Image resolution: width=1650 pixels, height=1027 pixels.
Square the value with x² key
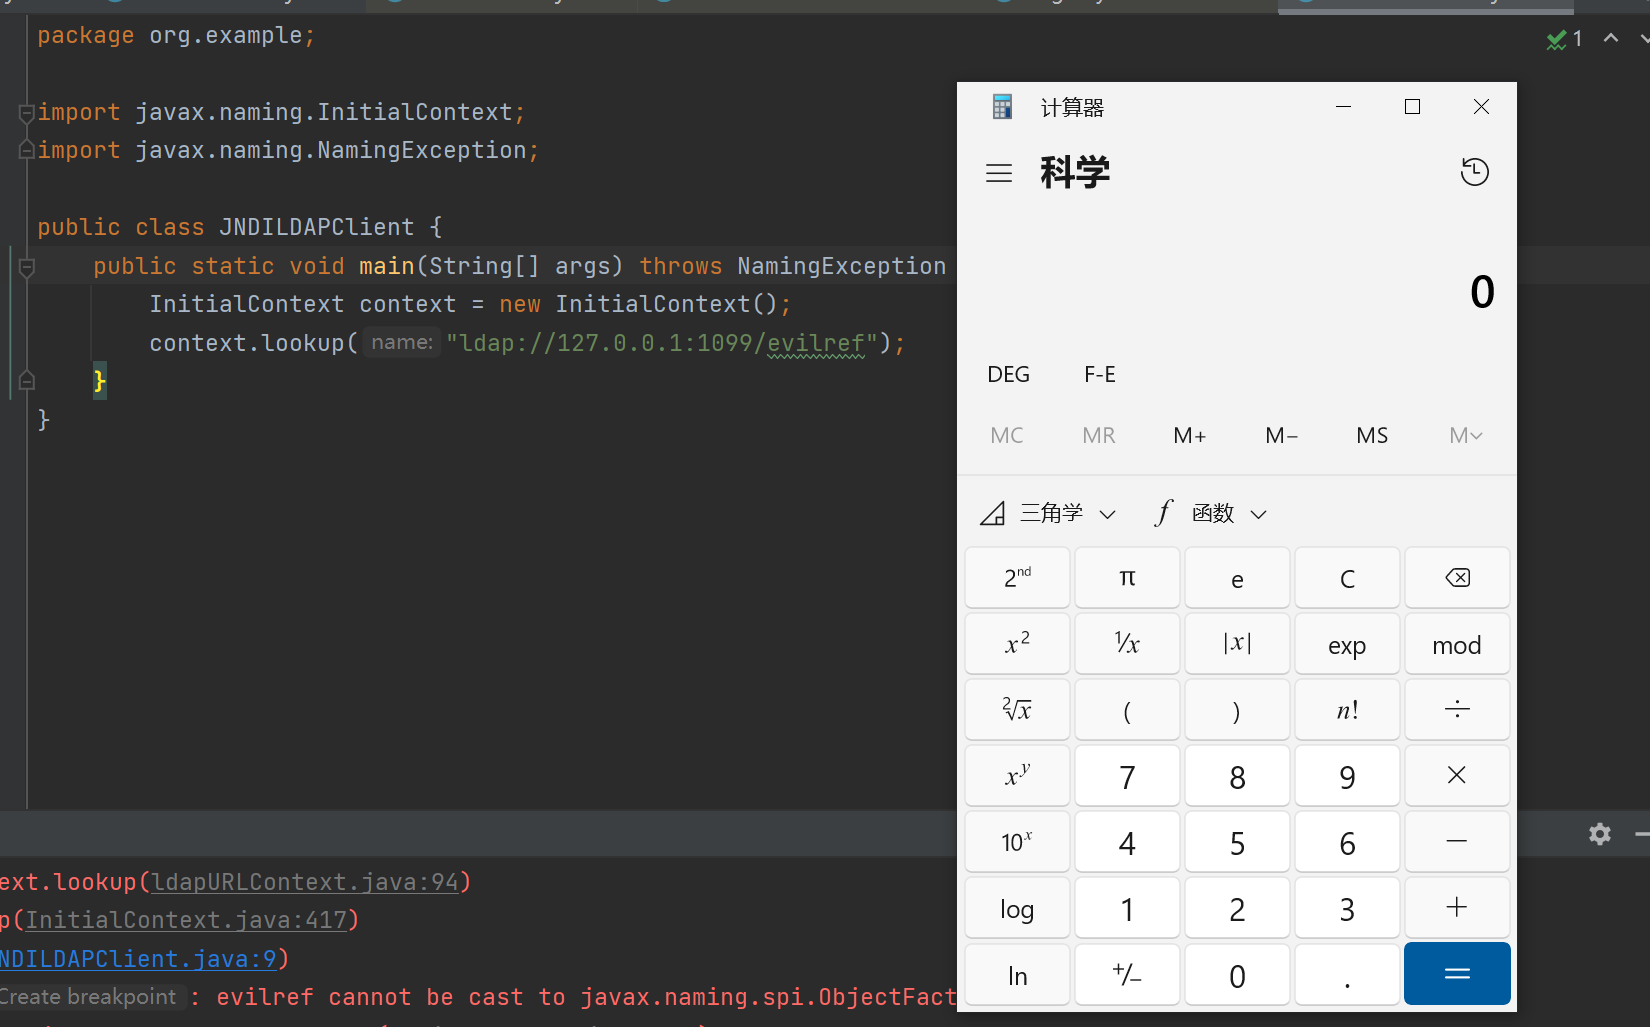coord(1017,644)
